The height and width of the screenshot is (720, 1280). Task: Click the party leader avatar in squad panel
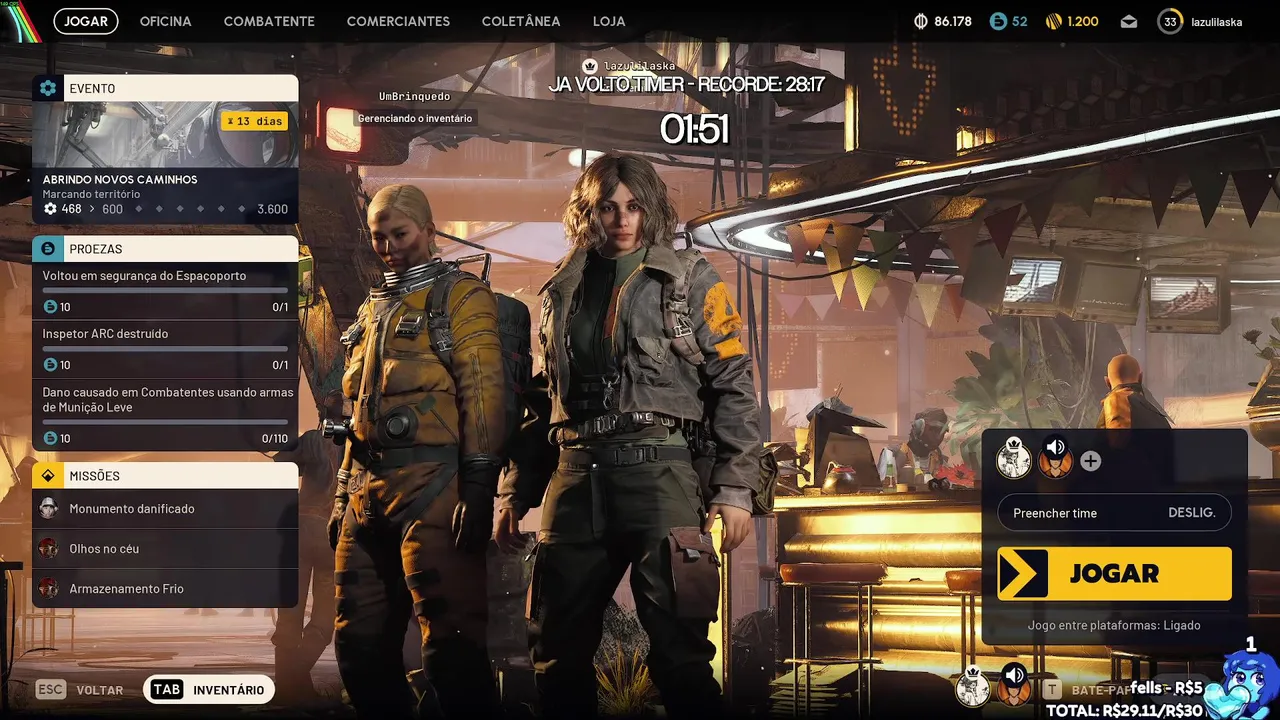pyautogui.click(x=1014, y=460)
